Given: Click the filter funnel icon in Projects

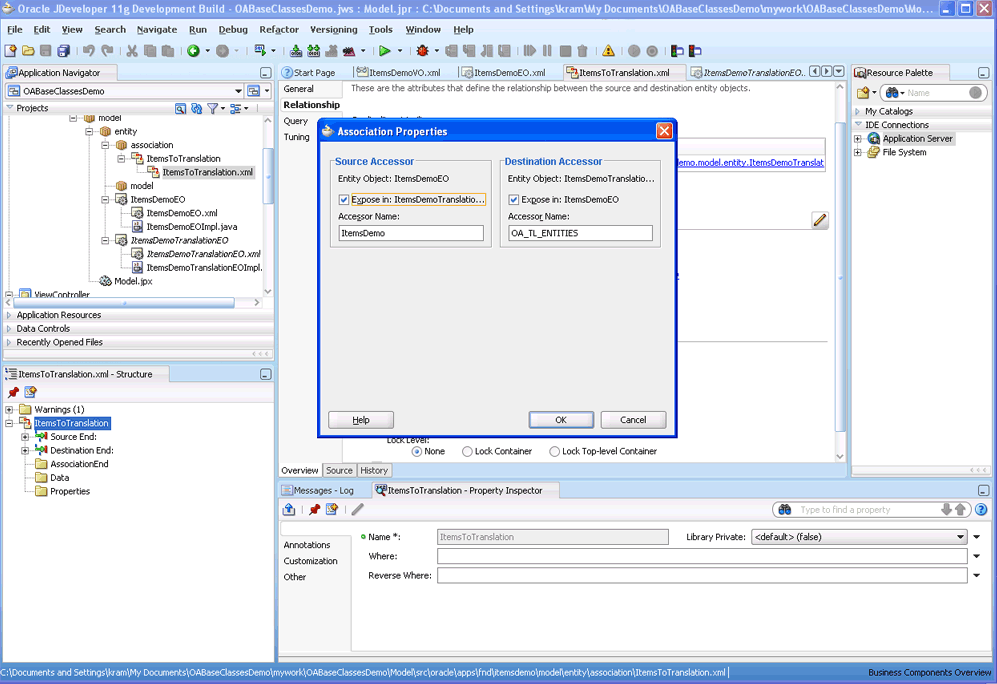Looking at the screenshot, I should [x=213, y=109].
